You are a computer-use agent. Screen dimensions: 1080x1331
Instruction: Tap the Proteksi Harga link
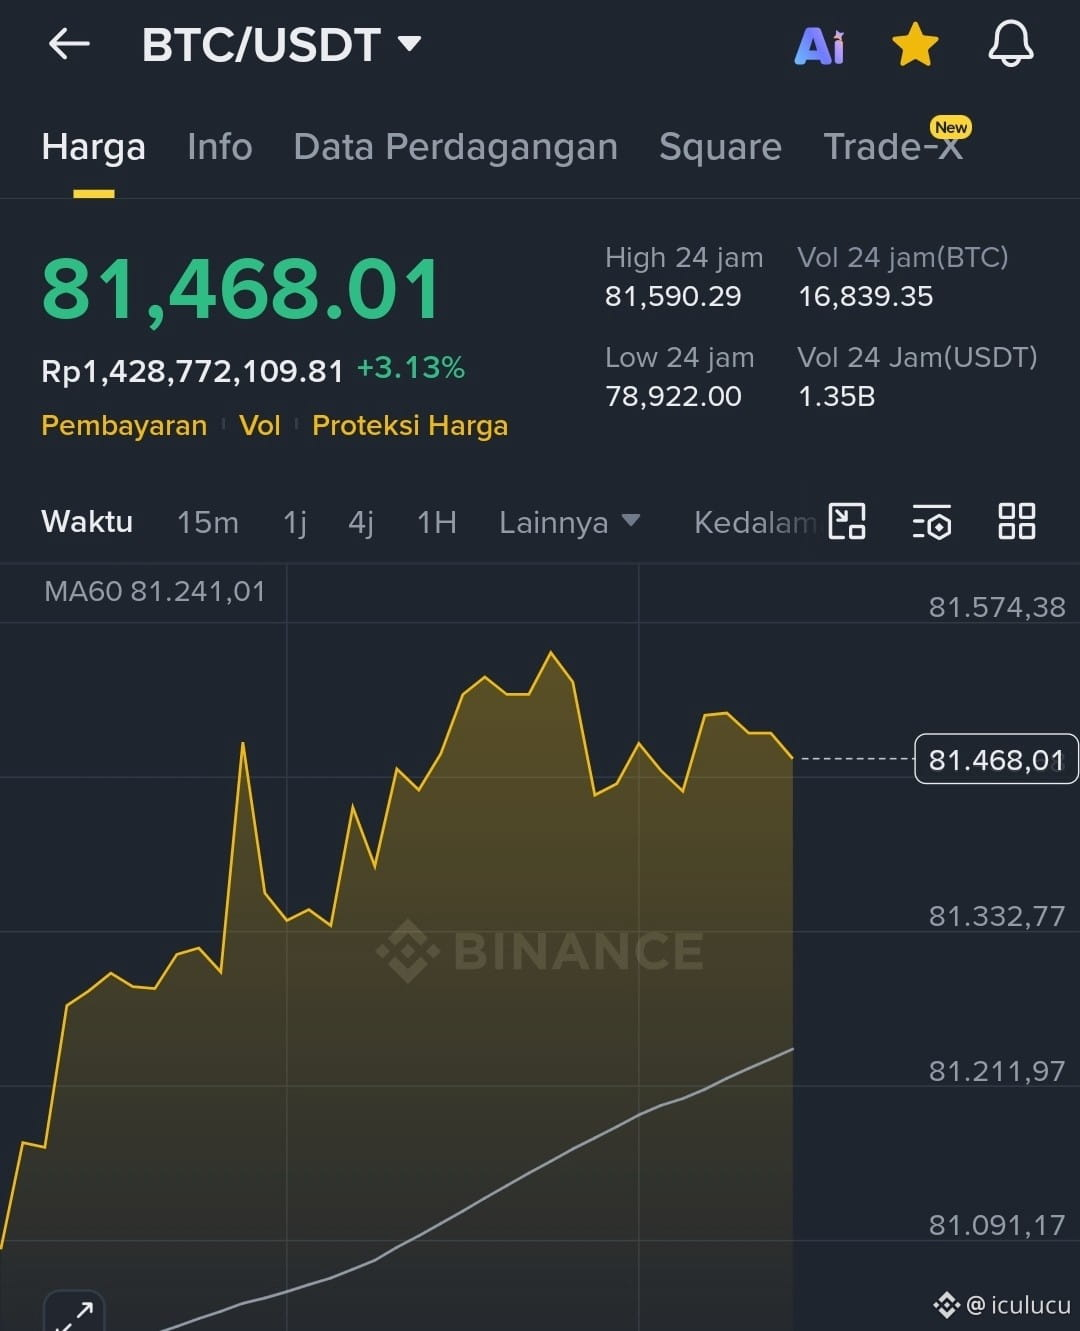[410, 426]
